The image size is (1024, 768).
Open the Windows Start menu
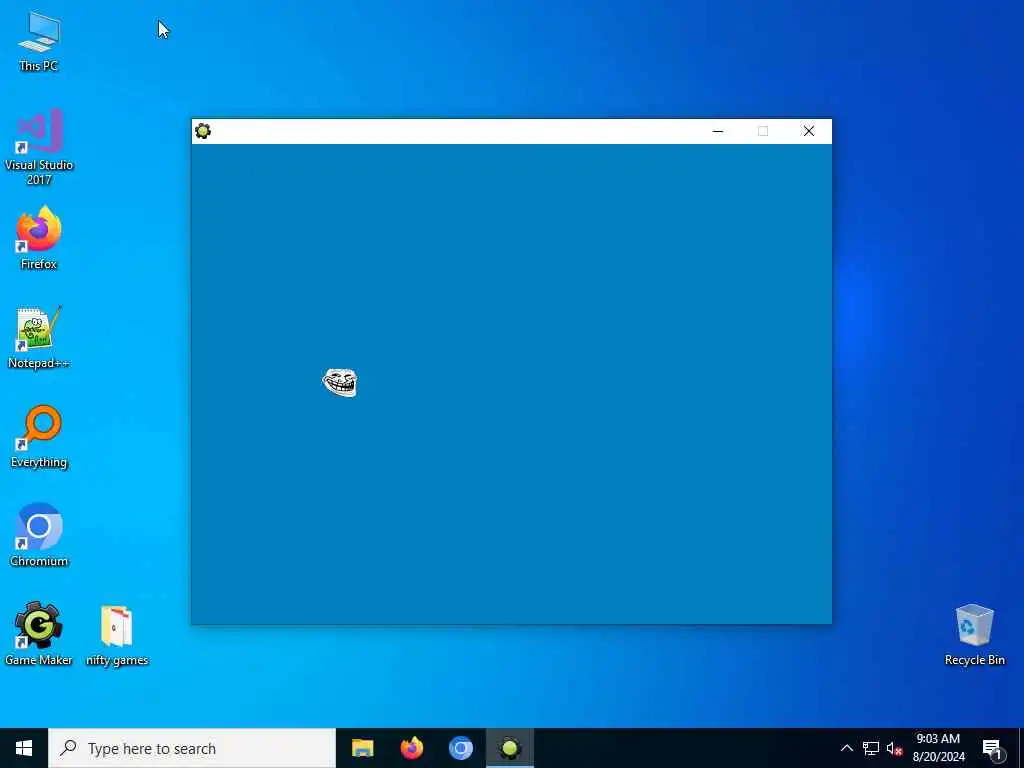[24, 748]
